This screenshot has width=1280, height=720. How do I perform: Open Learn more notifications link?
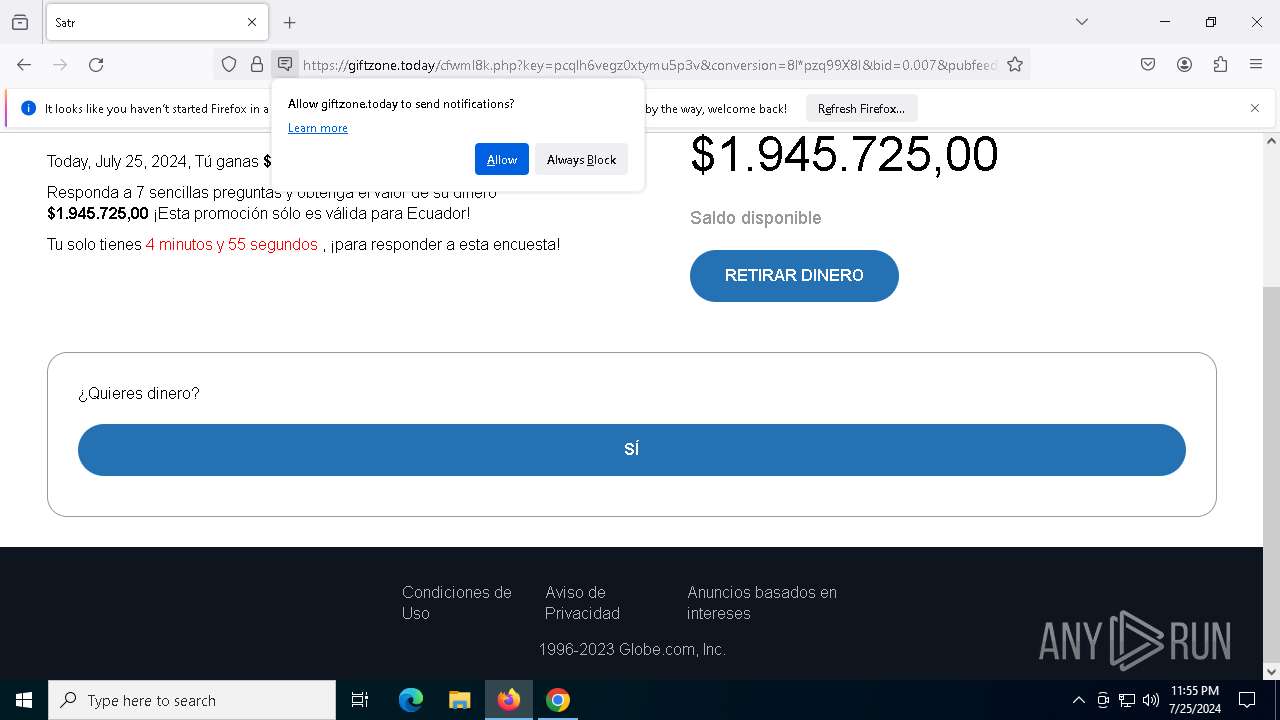click(x=318, y=128)
